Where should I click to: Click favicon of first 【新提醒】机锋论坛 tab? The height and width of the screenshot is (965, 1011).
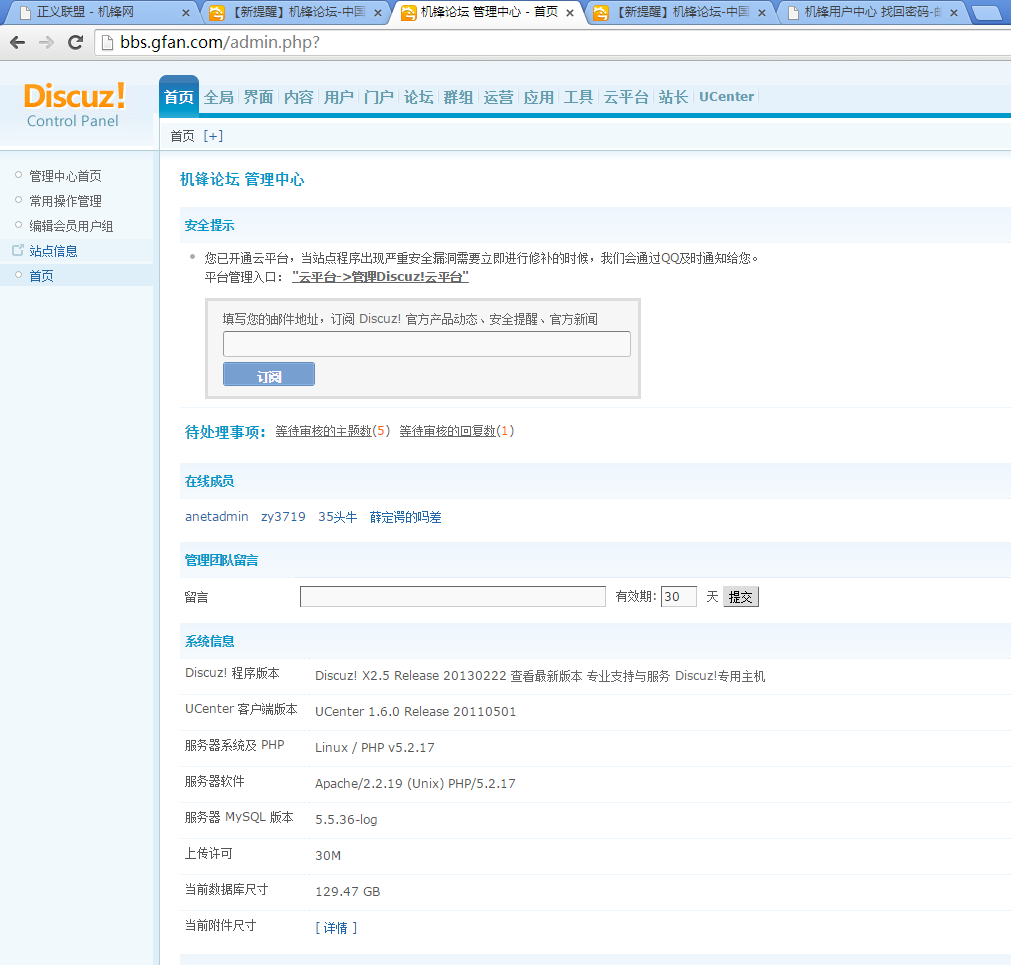(x=217, y=12)
